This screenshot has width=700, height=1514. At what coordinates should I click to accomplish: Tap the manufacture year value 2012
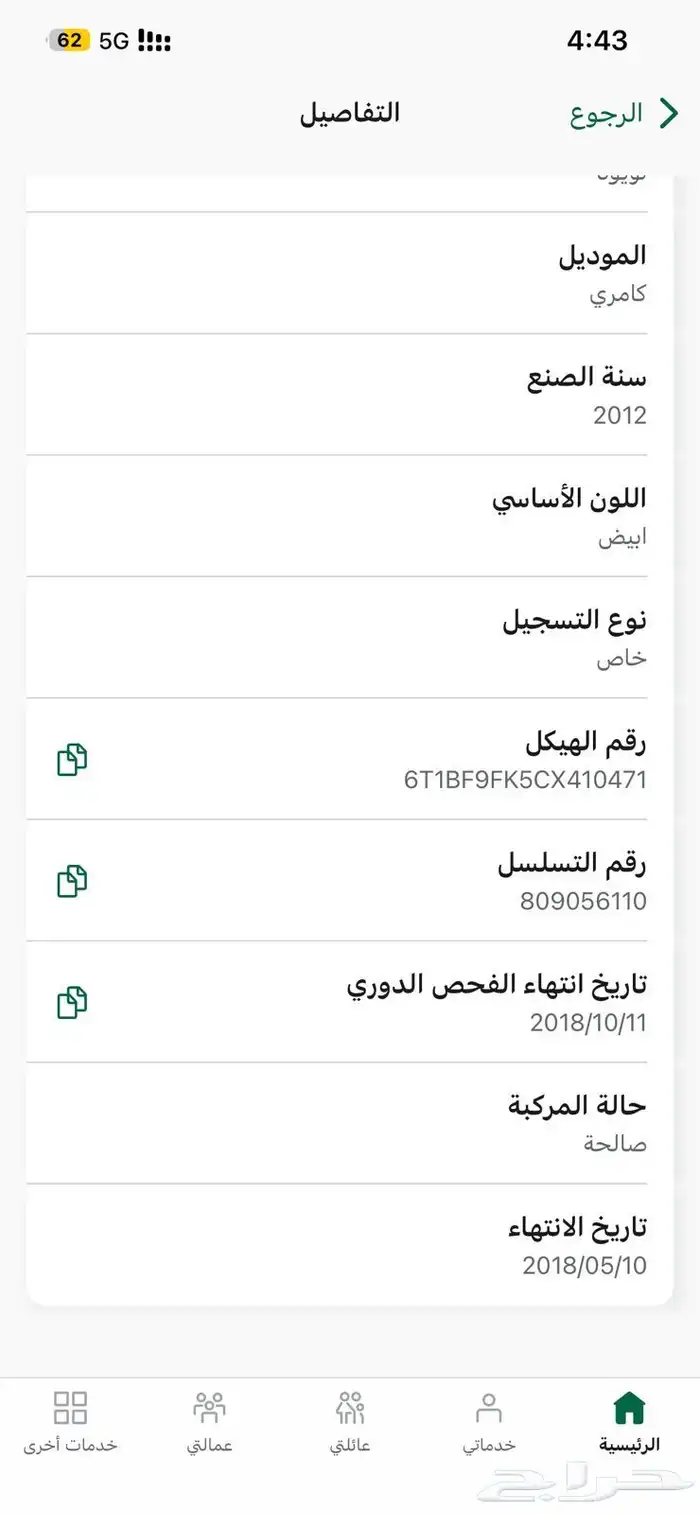click(620, 416)
